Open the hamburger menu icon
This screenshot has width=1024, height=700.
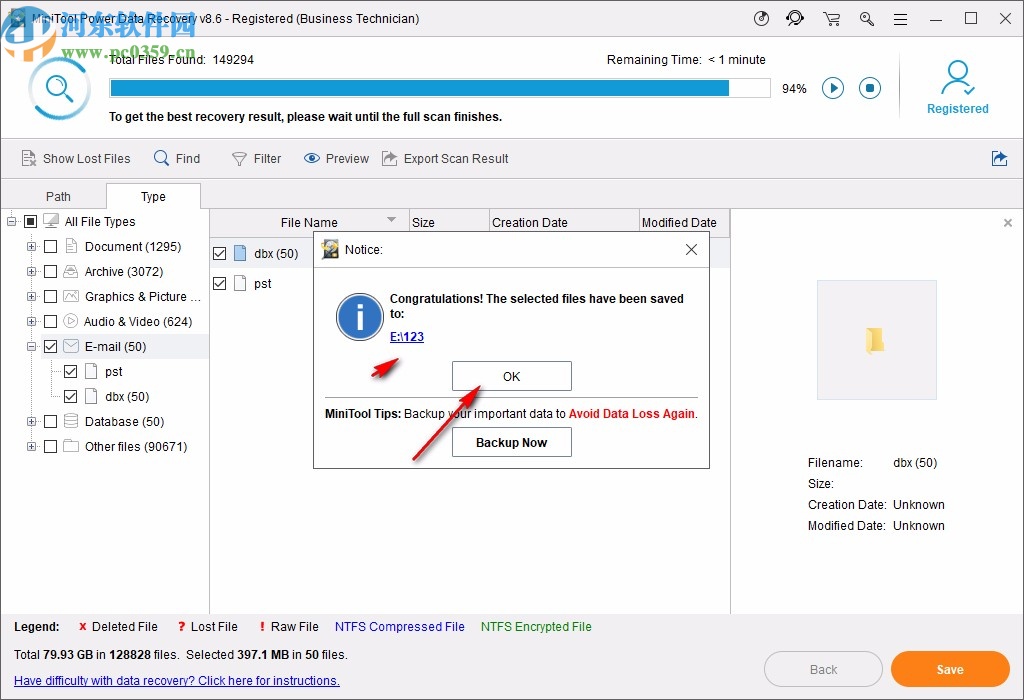(901, 20)
